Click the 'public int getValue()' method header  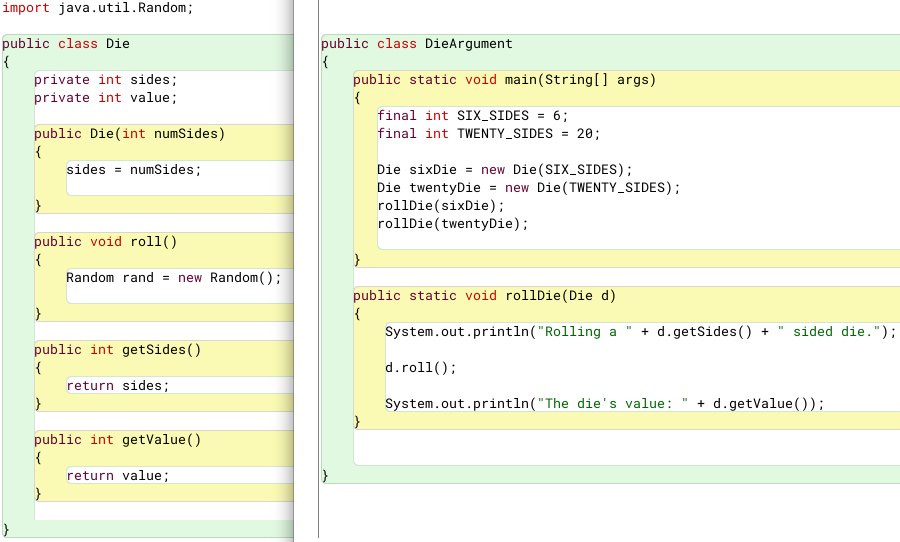pyautogui.click(x=118, y=440)
